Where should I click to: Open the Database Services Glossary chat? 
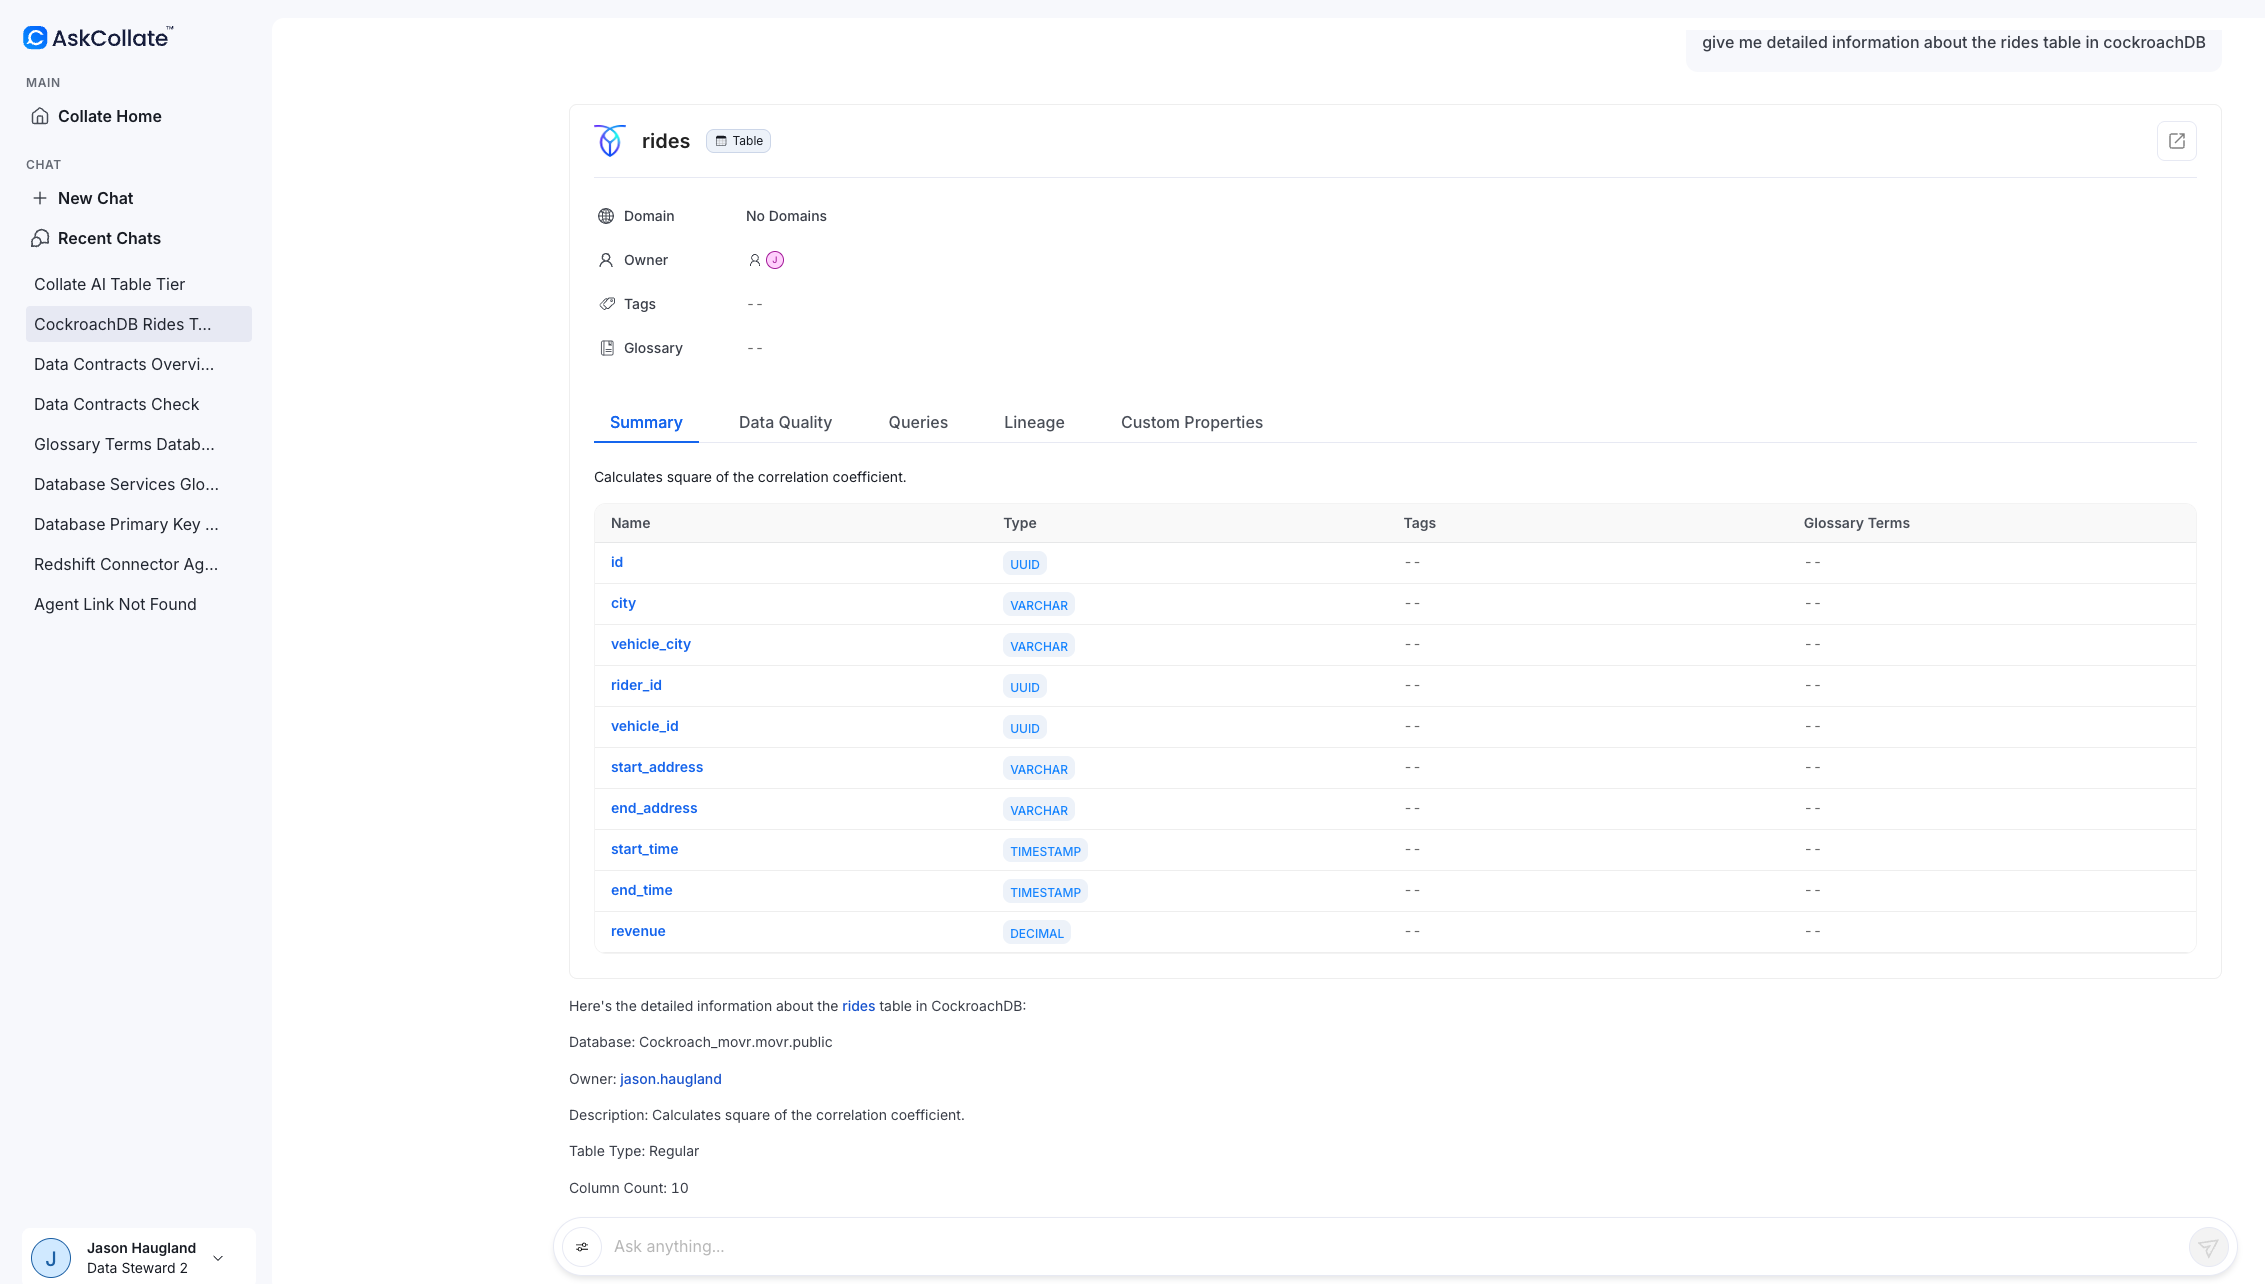[139, 484]
